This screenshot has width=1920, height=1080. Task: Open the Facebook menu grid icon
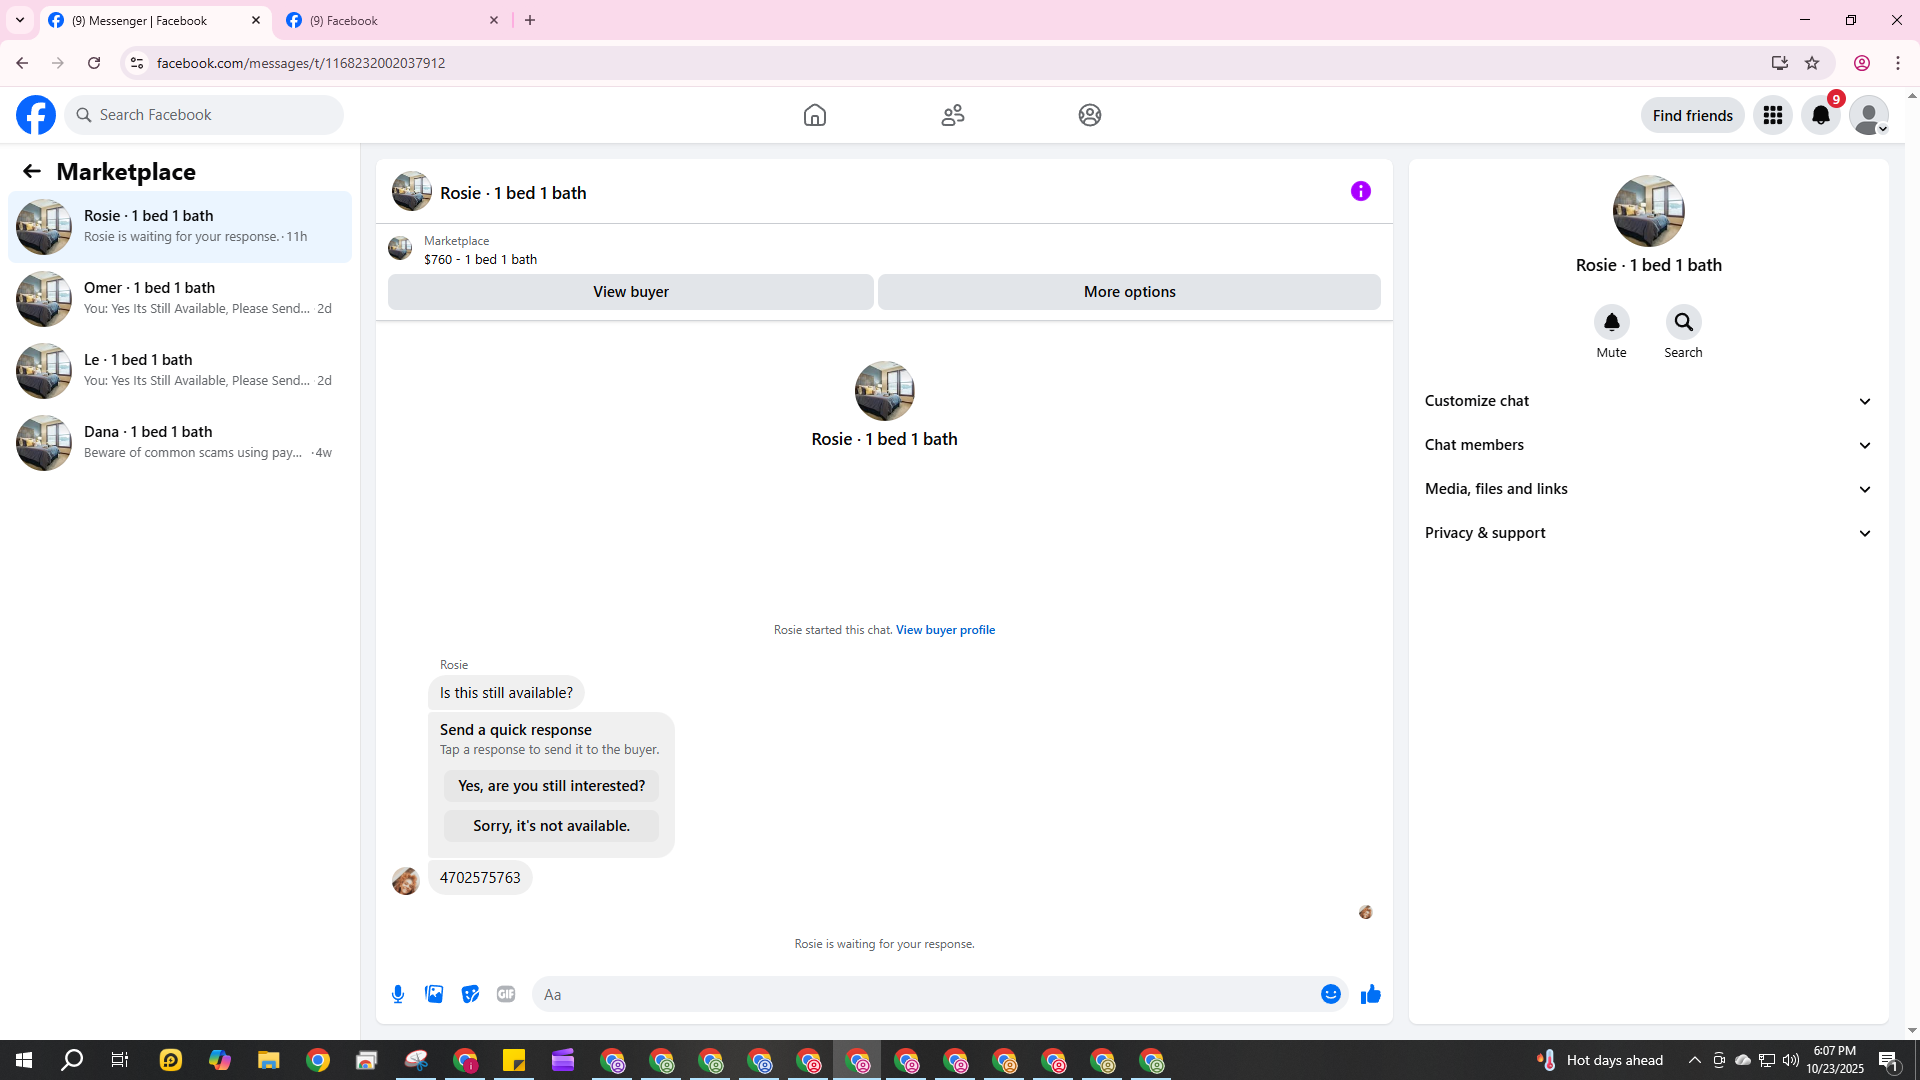click(1772, 115)
